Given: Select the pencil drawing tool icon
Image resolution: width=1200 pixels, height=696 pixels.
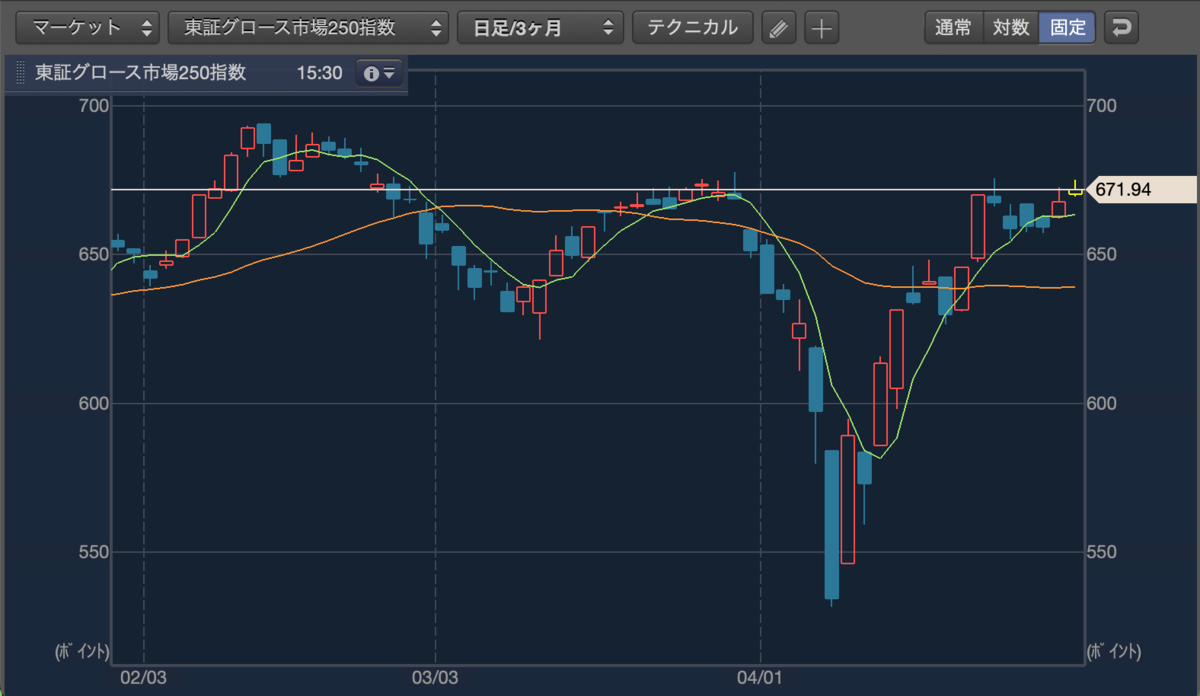Looking at the screenshot, I should [779, 28].
